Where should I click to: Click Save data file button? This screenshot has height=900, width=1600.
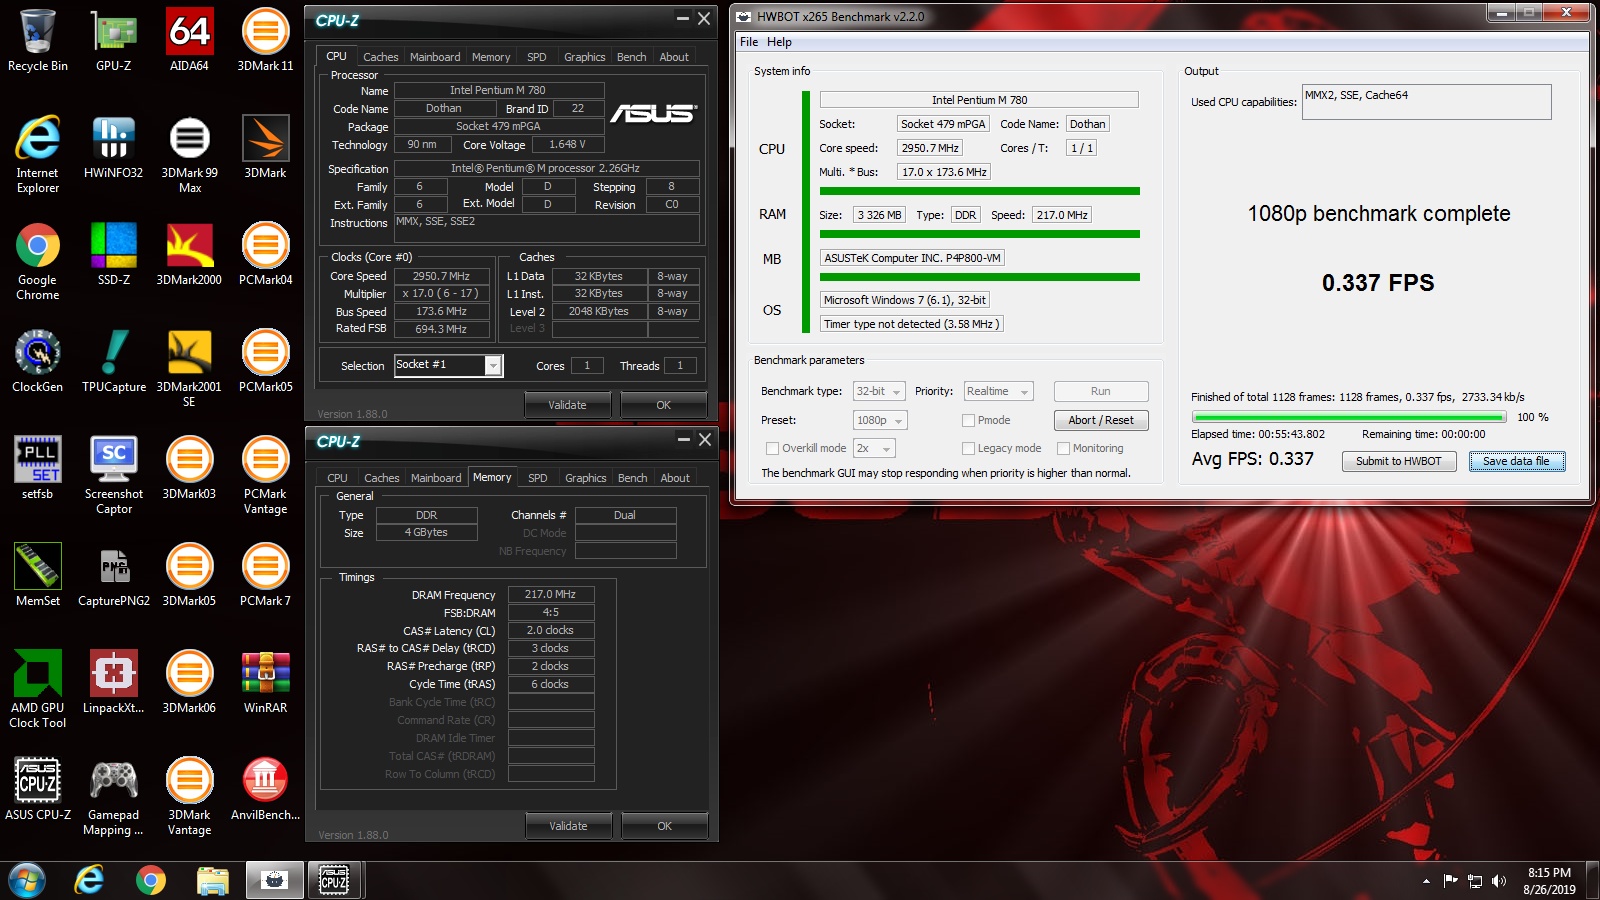tap(1517, 461)
